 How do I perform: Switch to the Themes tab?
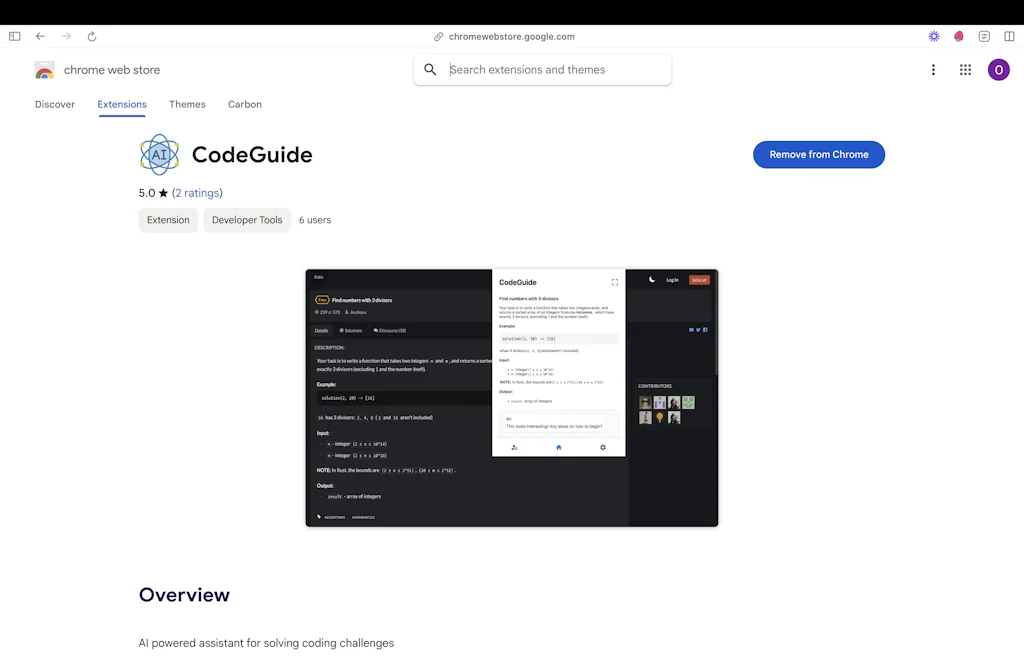(187, 104)
